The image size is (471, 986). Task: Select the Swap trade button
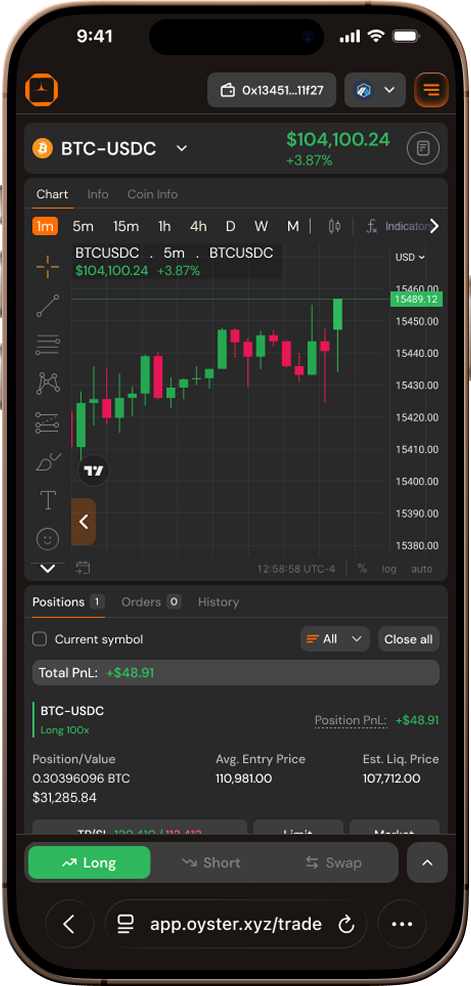[x=334, y=863]
